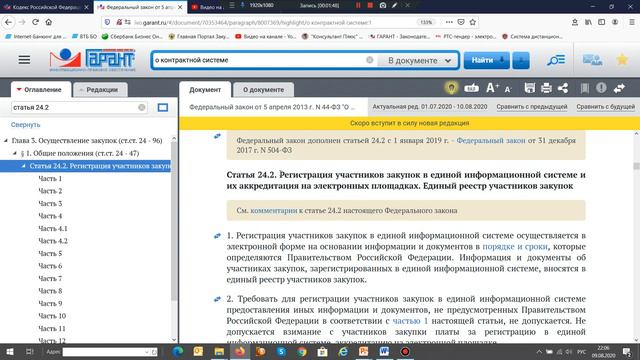Open Word from the taskbar
Viewport: 640px width, 360px height.
click(384, 351)
